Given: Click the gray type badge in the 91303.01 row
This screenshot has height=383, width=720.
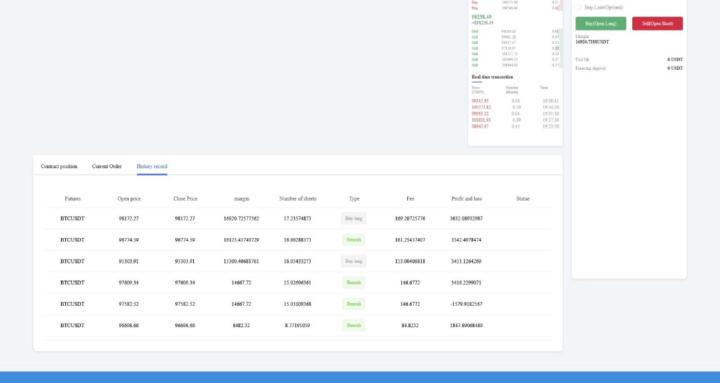Looking at the screenshot, I should point(354,261).
